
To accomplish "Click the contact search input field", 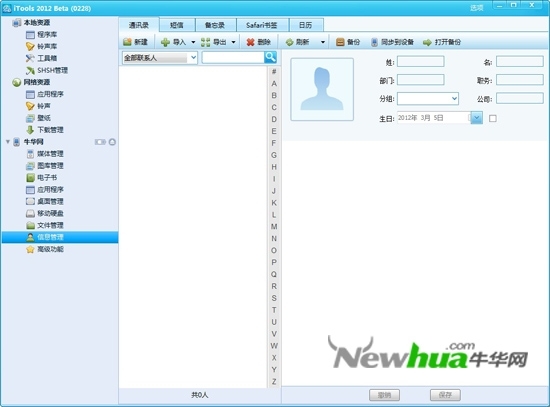I will point(233,58).
